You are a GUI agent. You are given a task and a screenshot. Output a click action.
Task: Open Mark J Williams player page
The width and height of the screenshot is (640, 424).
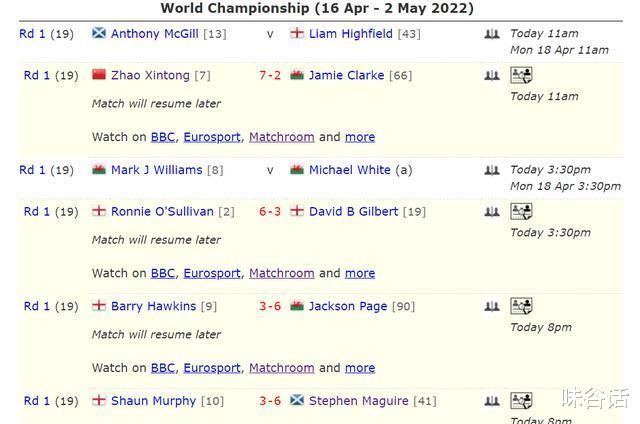(x=156, y=170)
